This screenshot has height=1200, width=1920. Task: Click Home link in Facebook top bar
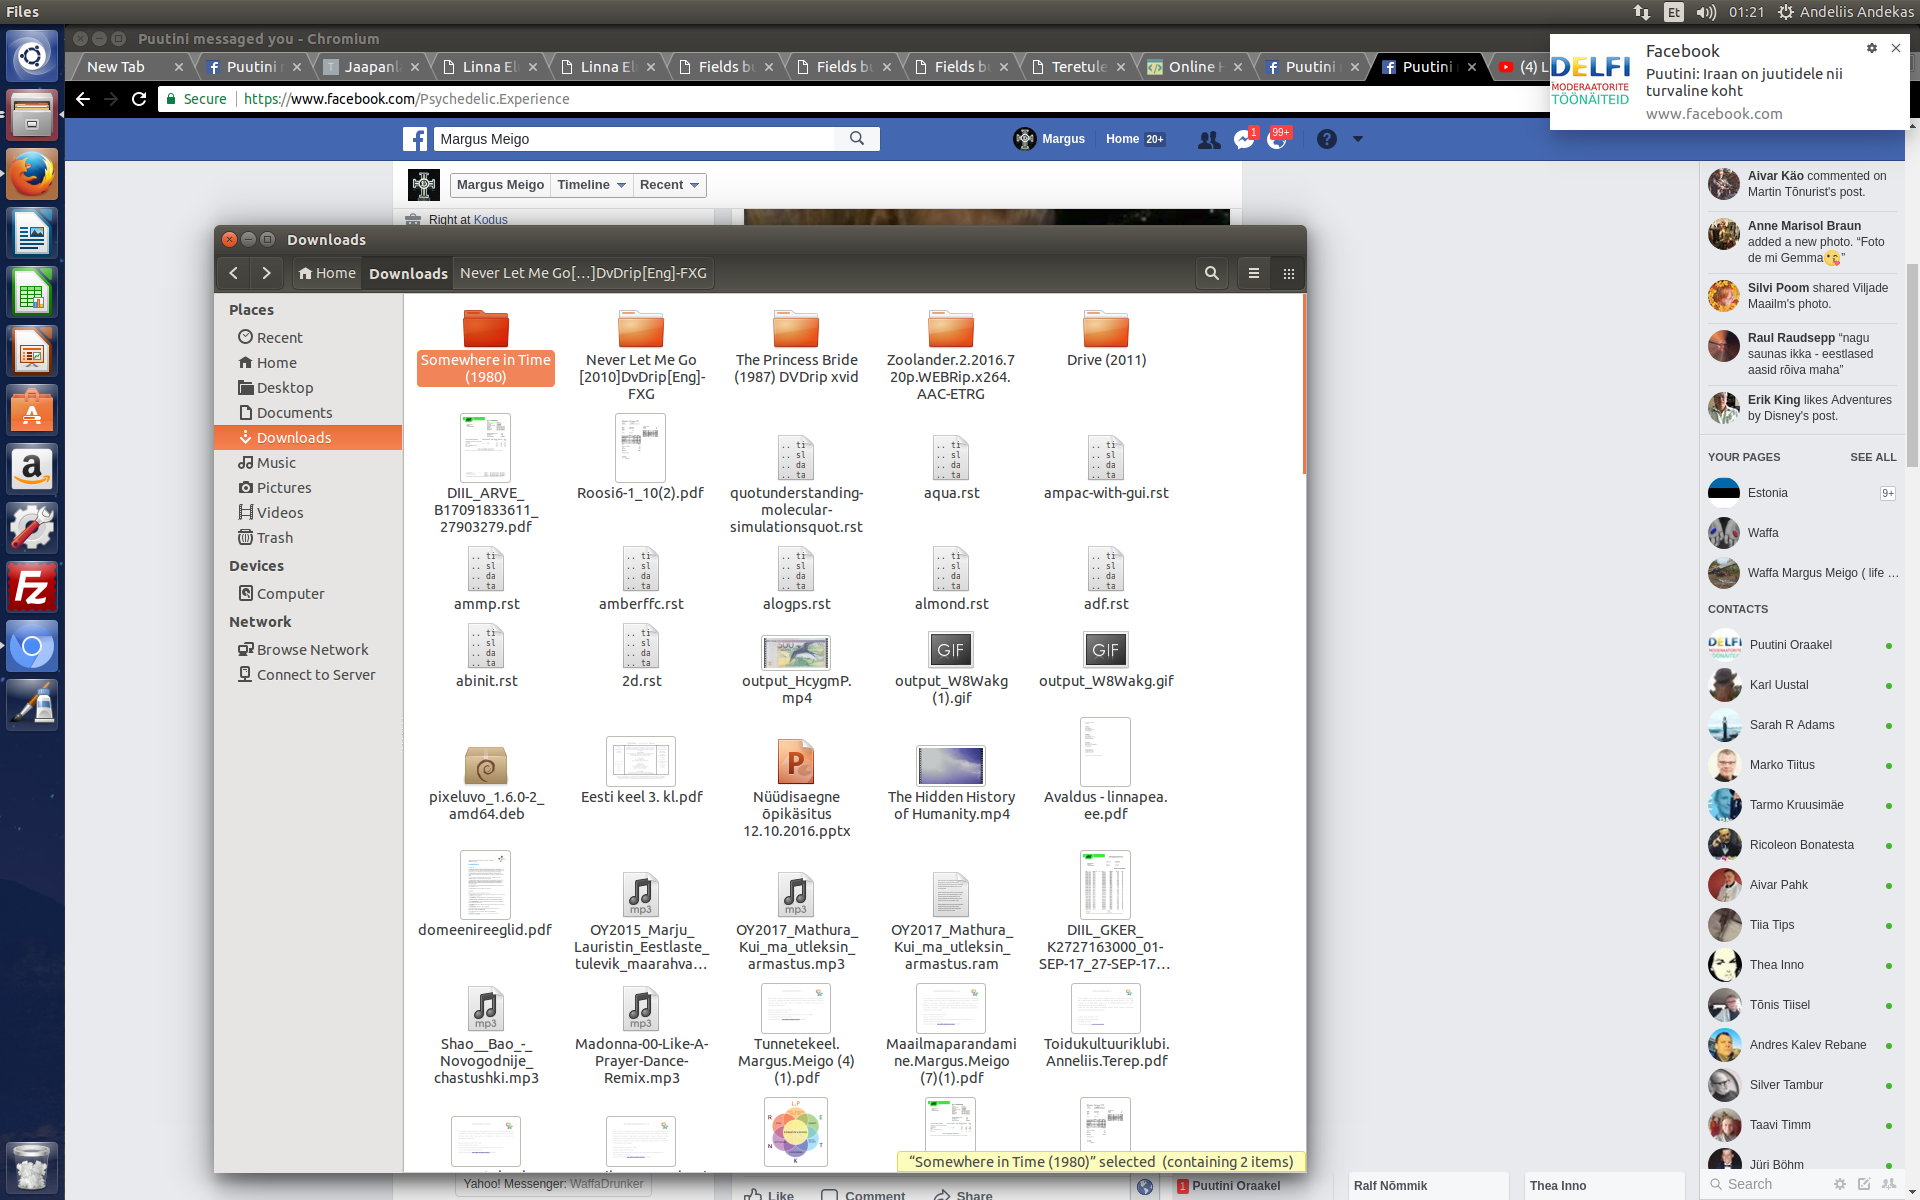(x=1122, y=139)
